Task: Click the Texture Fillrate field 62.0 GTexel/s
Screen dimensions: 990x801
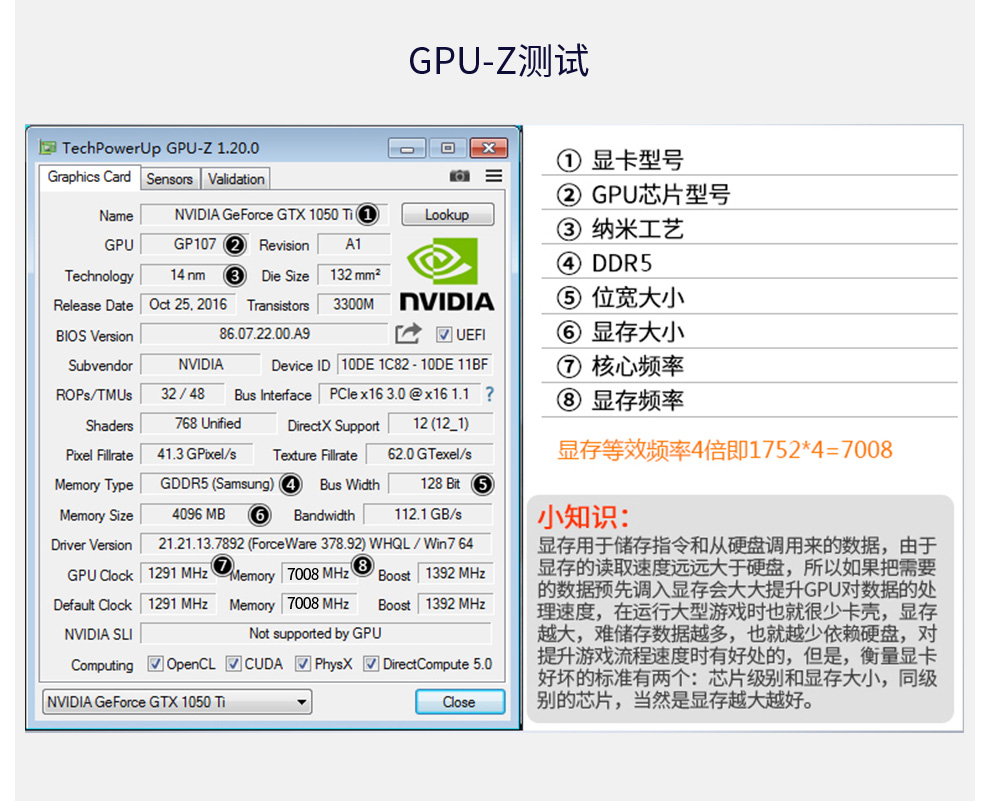Action: coord(429,454)
